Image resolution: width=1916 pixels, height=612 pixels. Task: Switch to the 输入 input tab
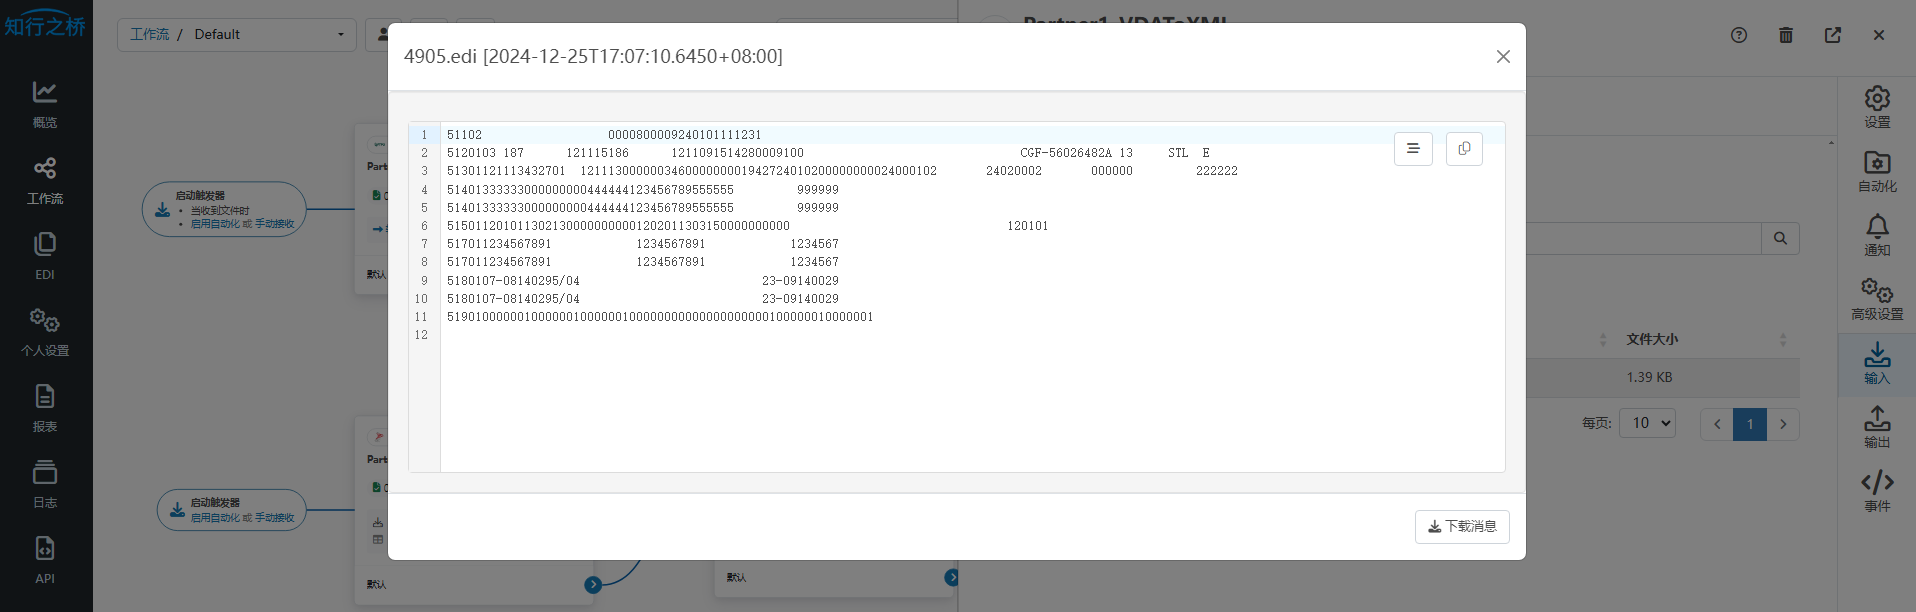[x=1877, y=363]
